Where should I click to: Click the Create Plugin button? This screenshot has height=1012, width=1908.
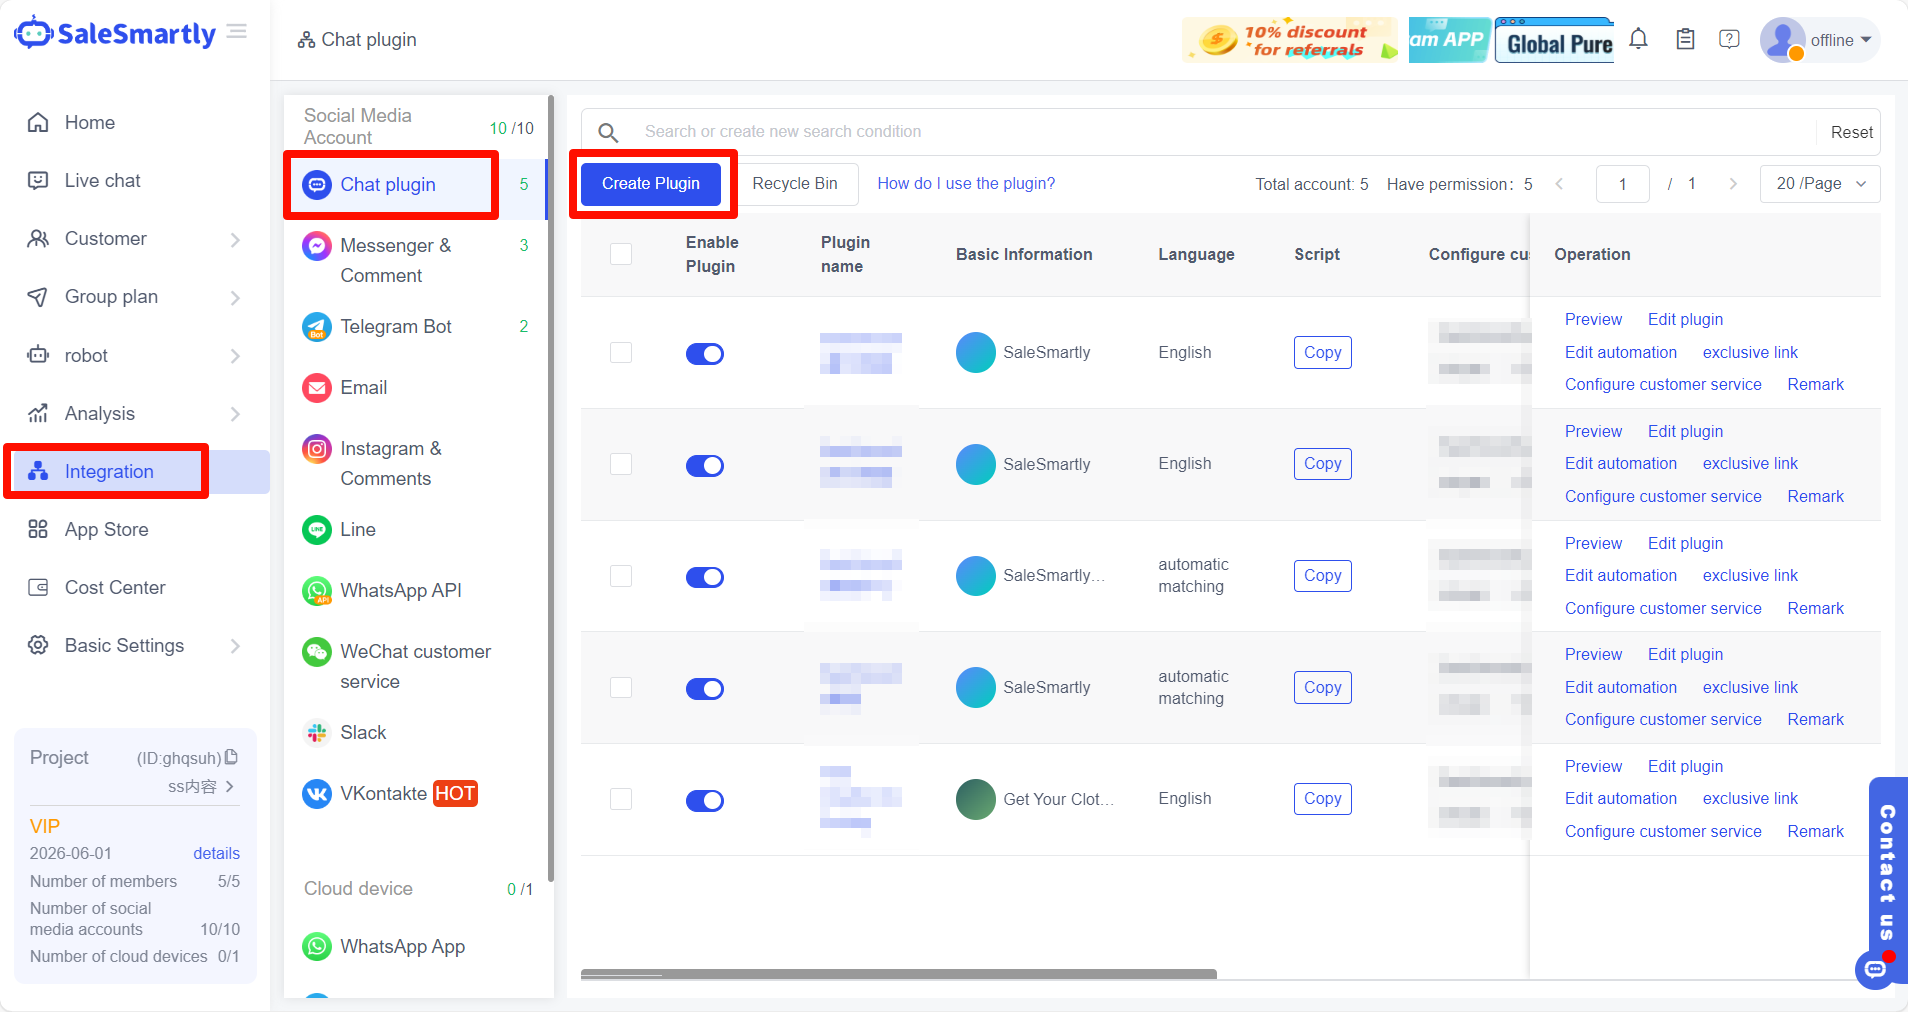(651, 184)
